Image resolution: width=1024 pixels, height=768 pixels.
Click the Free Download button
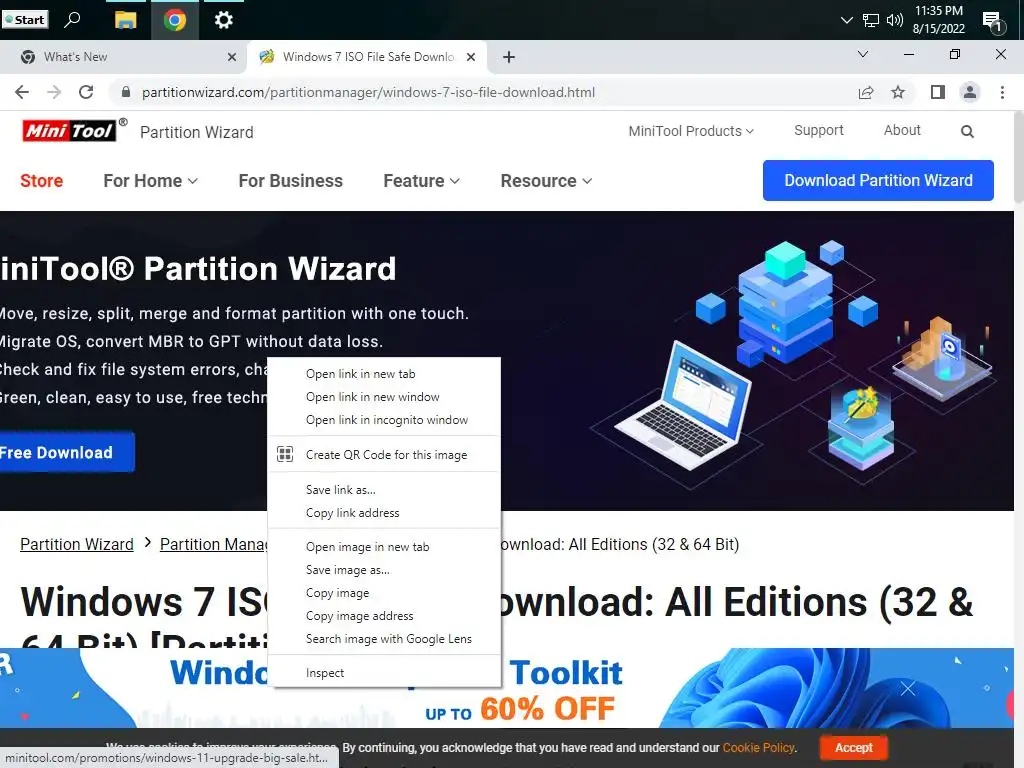pyautogui.click(x=65, y=452)
